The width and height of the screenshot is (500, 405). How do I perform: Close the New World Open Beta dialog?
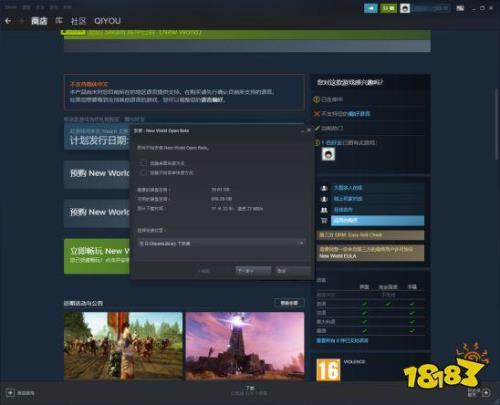pos(309,130)
